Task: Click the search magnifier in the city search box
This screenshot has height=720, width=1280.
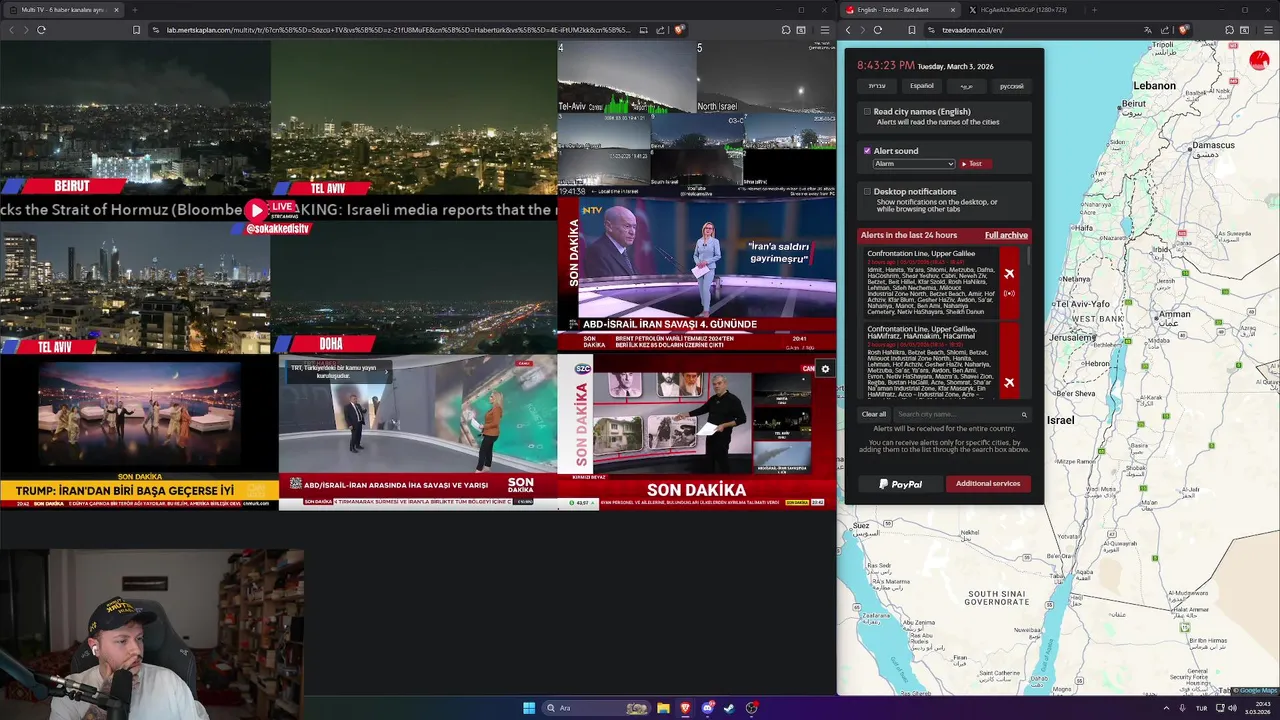Action: tap(1024, 414)
